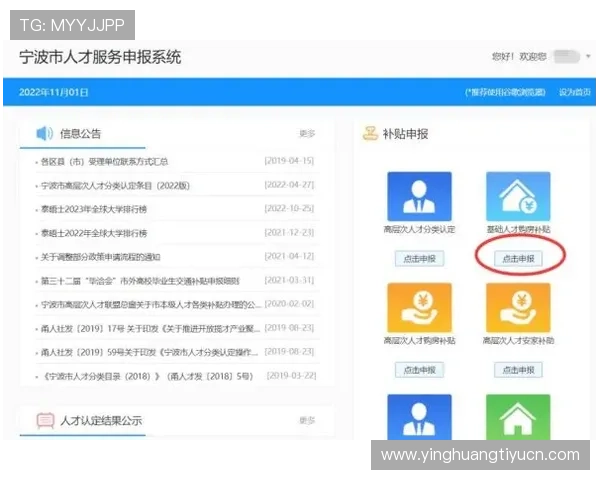
Task: Open 《宁波市人才分类目录(2018)》 announcement
Action: (147, 376)
